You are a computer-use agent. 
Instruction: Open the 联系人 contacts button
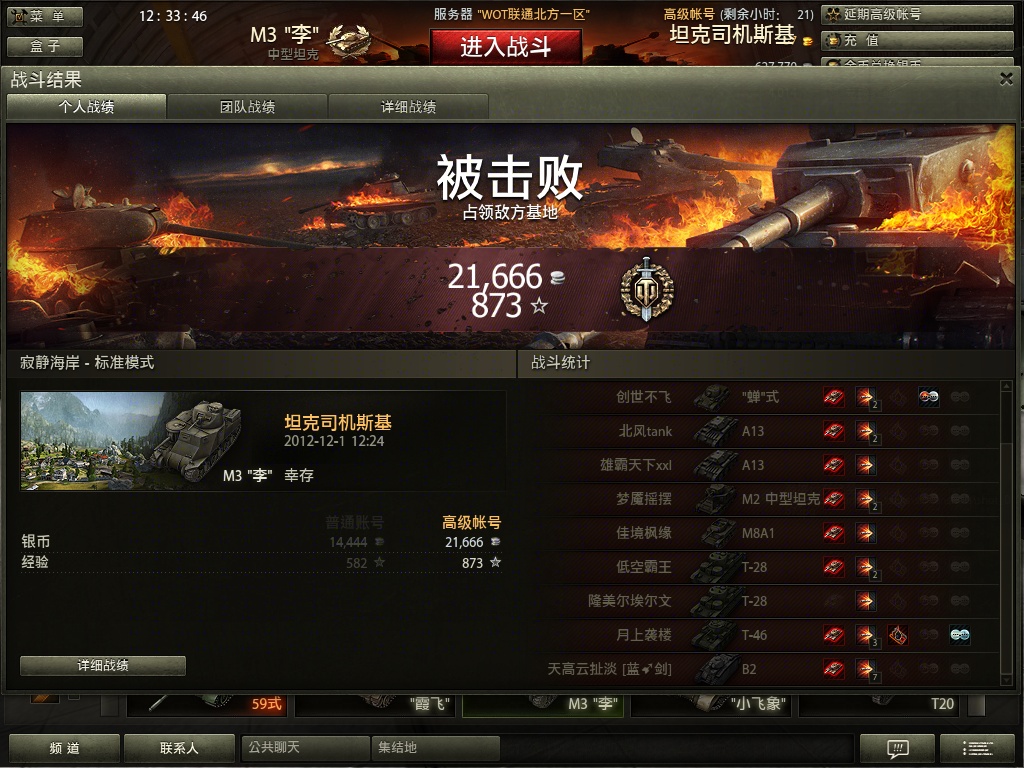coord(179,748)
